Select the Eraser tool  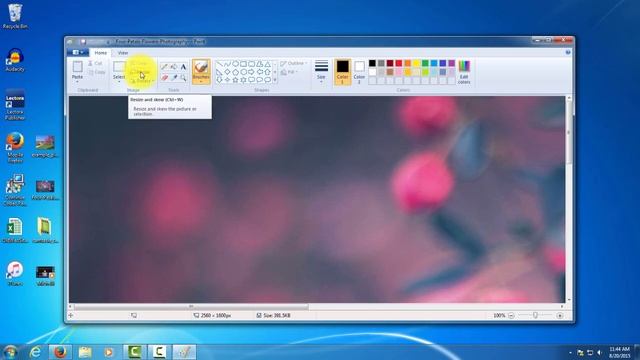(164, 78)
